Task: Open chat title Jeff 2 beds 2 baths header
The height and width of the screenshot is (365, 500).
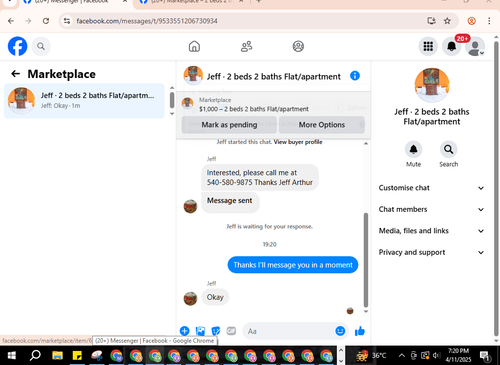Action: 274,77
